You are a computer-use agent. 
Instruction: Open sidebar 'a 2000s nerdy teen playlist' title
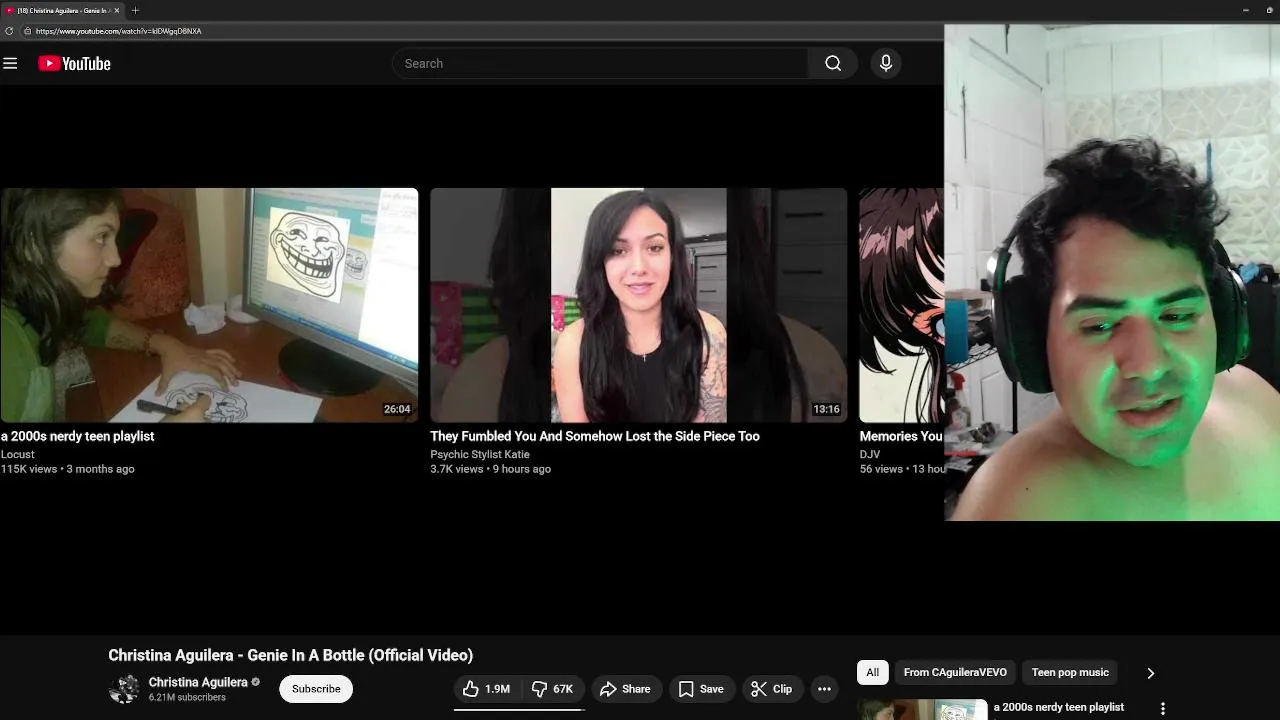point(1059,707)
